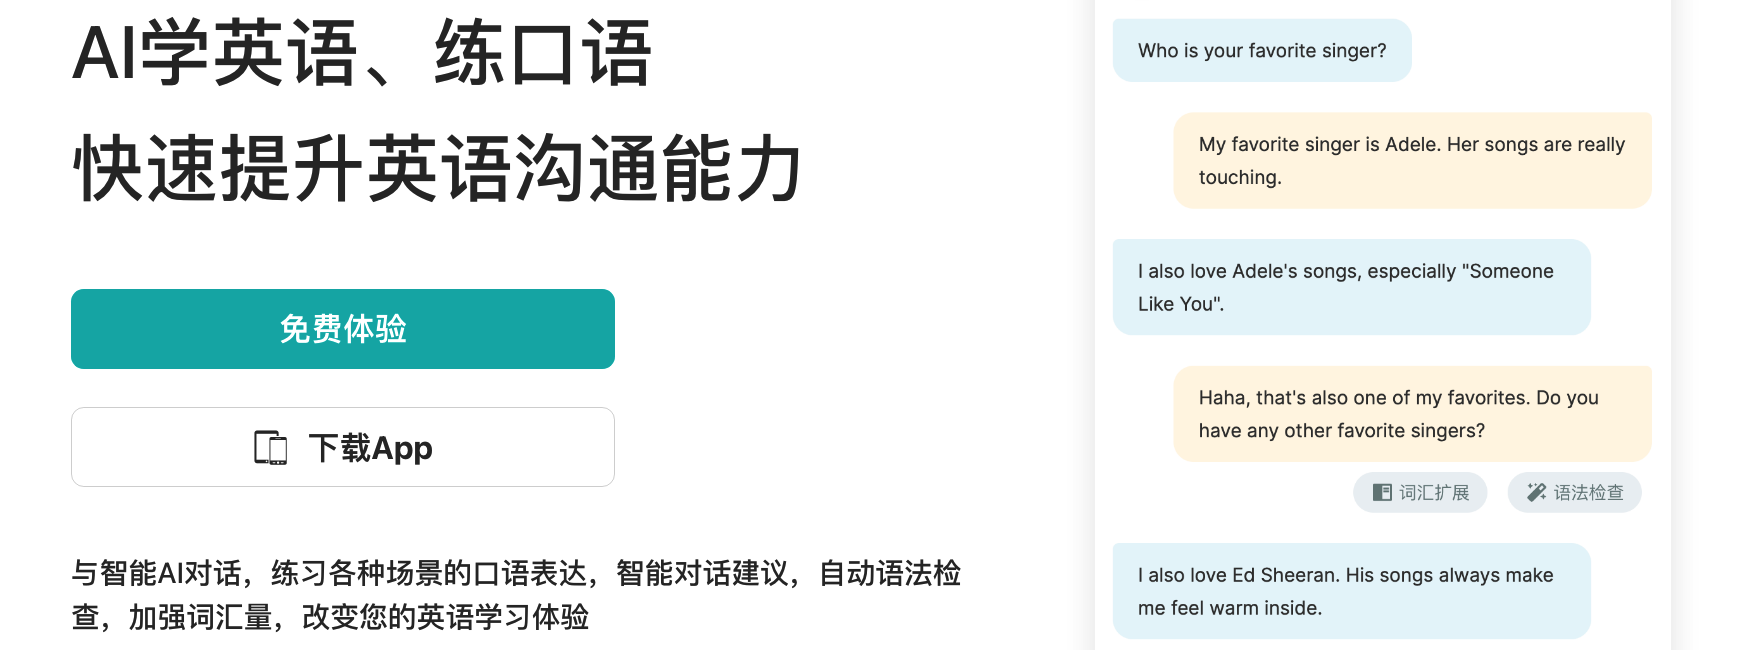Click the book icon for 词汇扩展

tap(1382, 492)
